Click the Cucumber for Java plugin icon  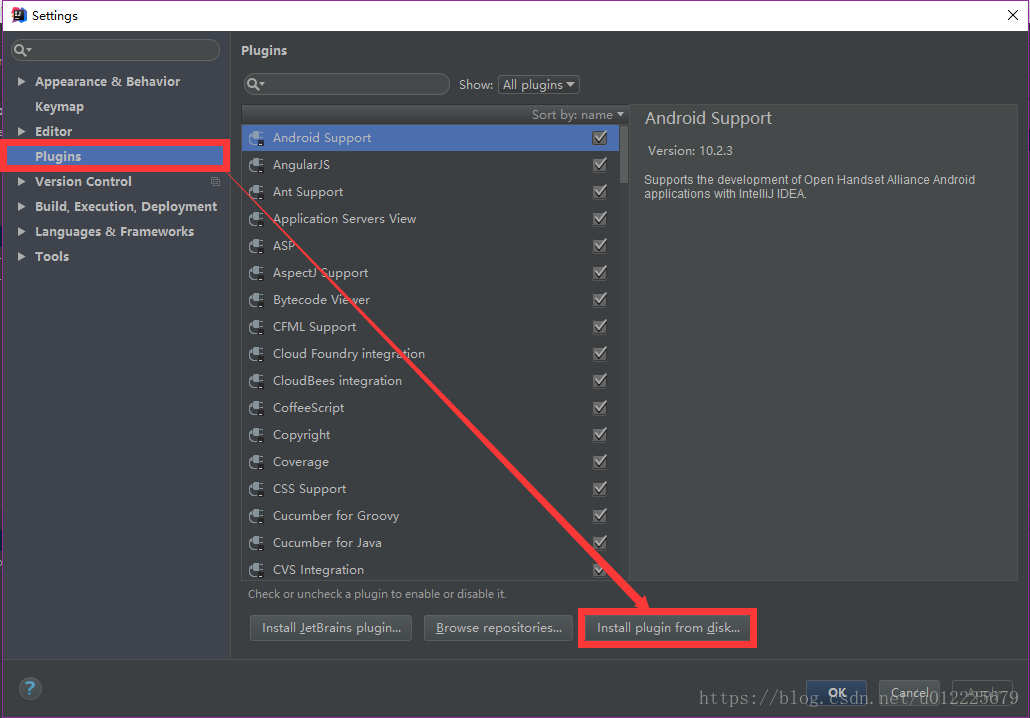[257, 543]
